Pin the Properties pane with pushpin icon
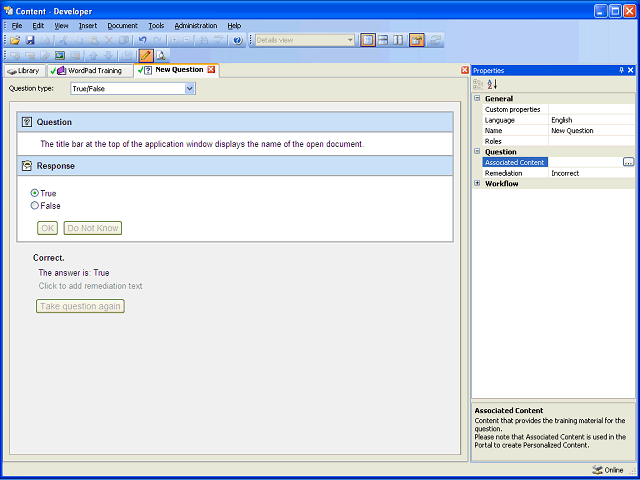640x480 pixels. (621, 70)
